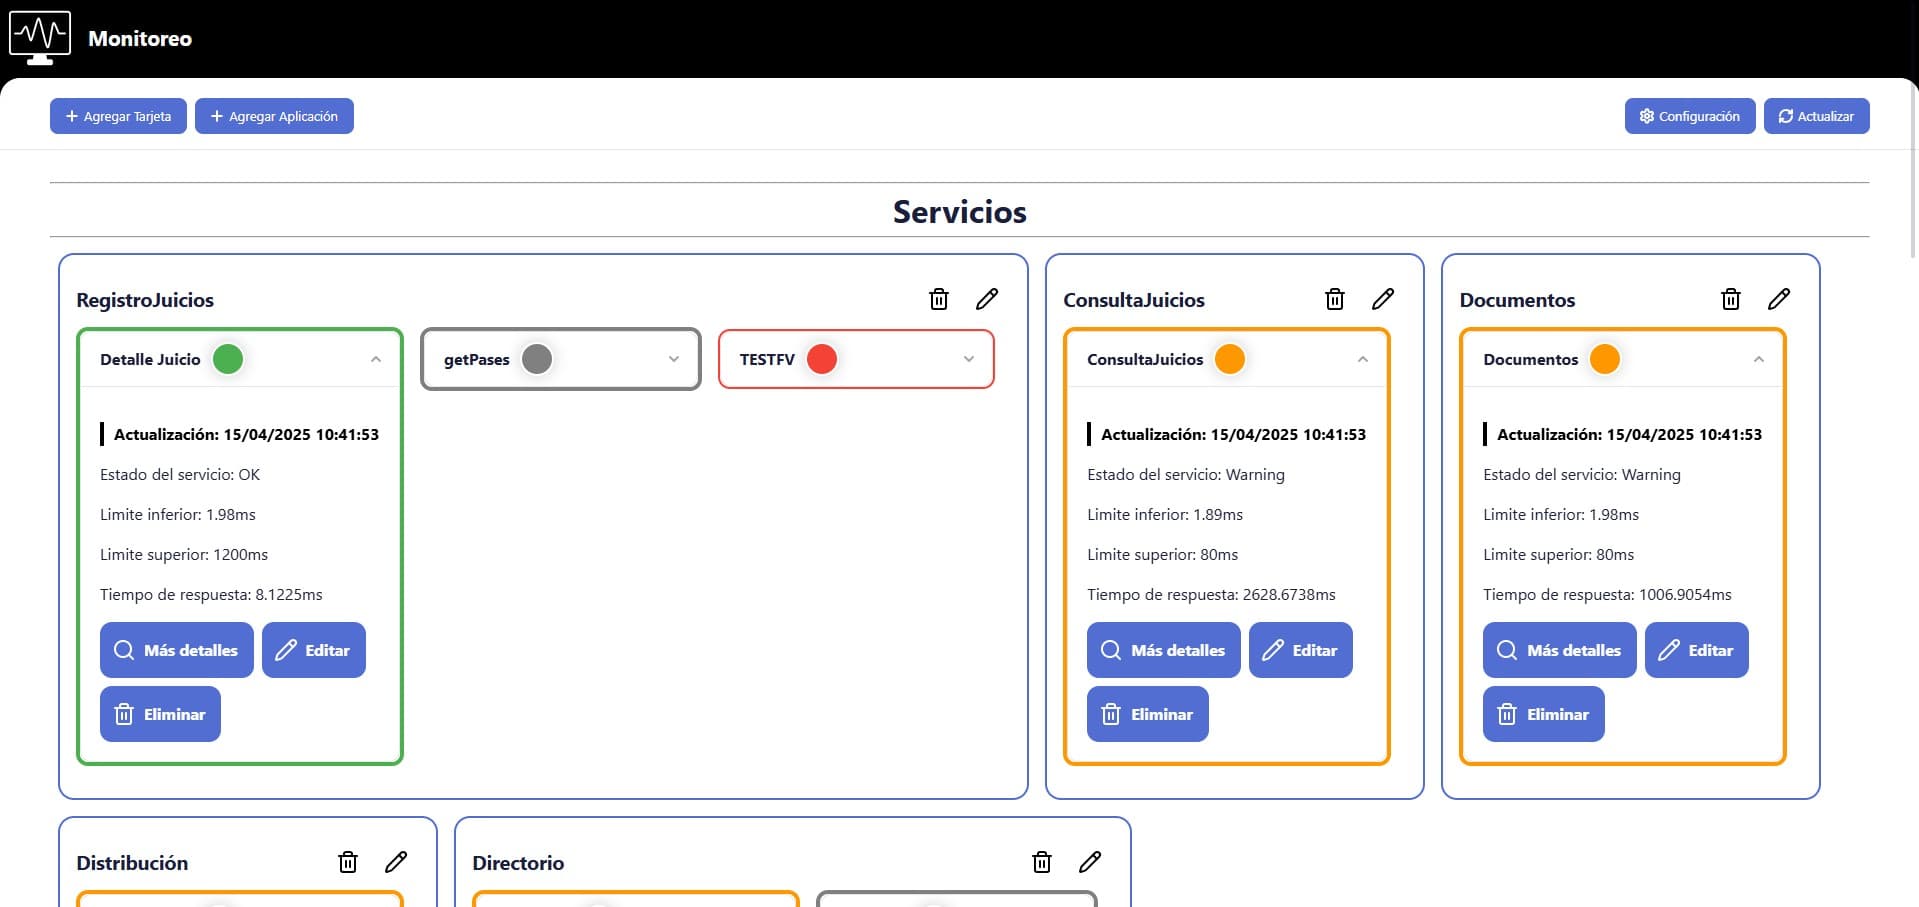Viewport: 1919px width, 907px height.
Task: Delete the Distribución card via its trash icon
Action: tap(348, 861)
